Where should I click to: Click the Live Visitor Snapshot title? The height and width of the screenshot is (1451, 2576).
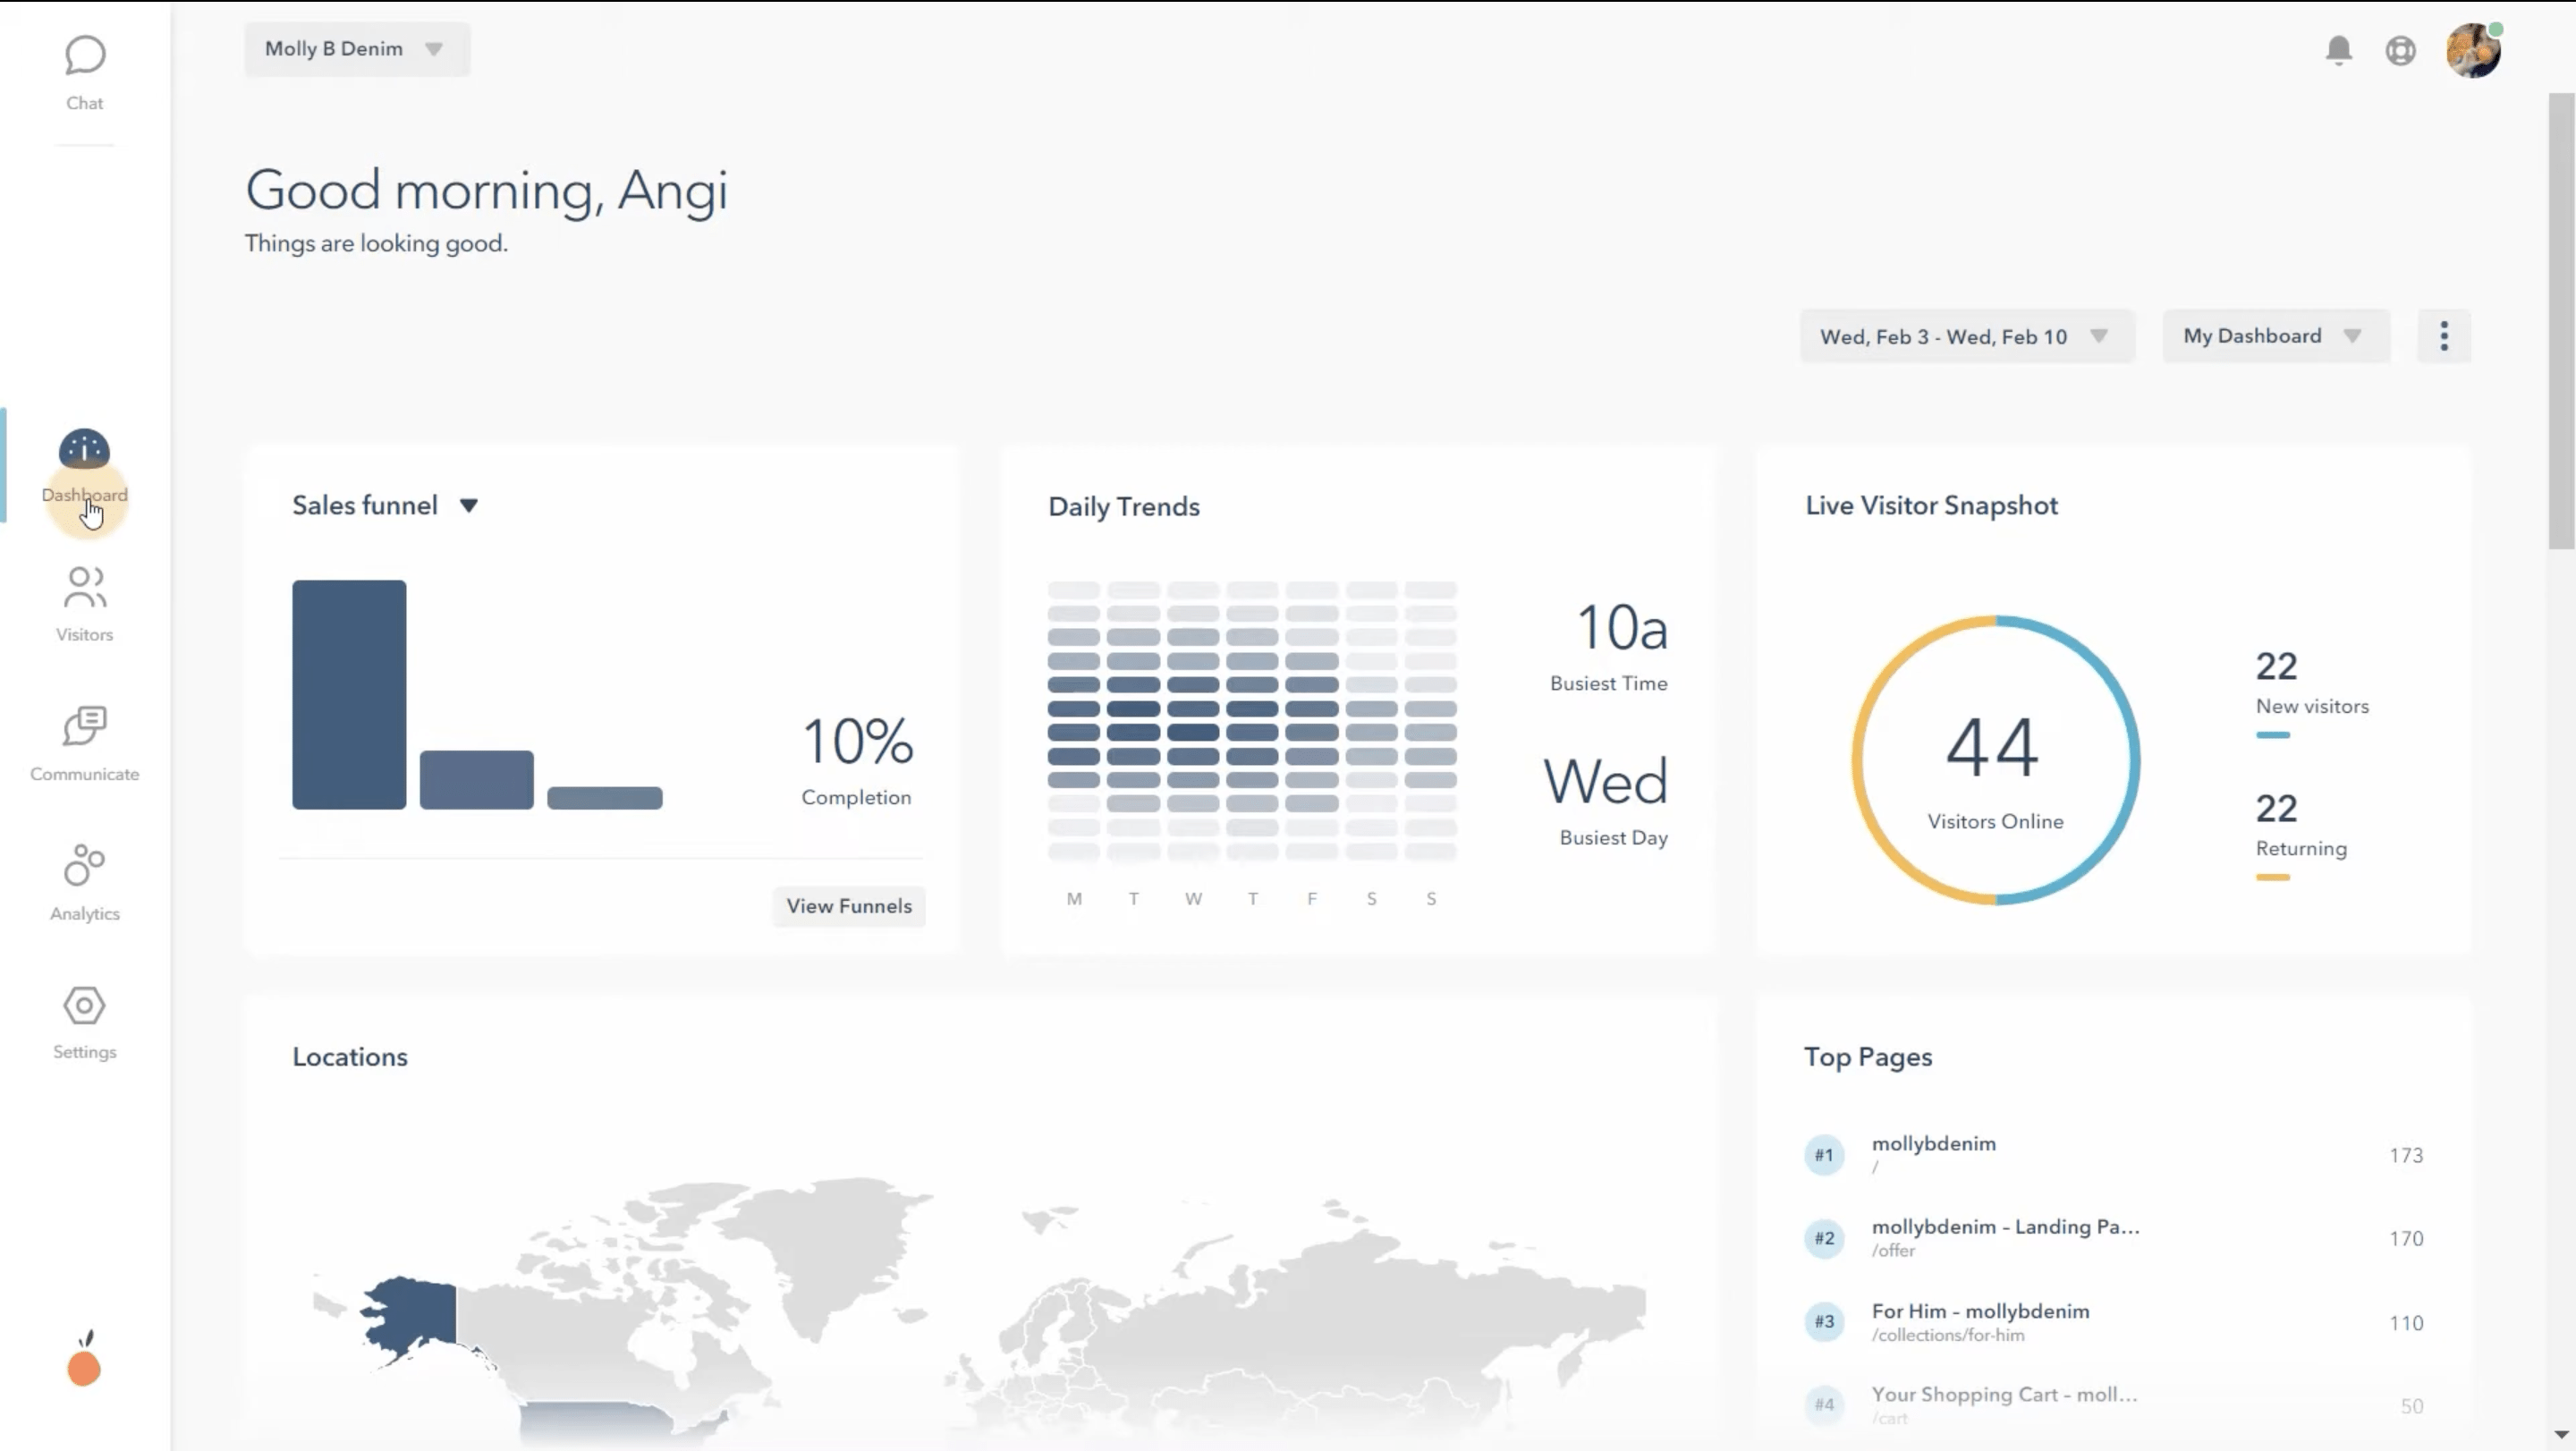(1931, 506)
